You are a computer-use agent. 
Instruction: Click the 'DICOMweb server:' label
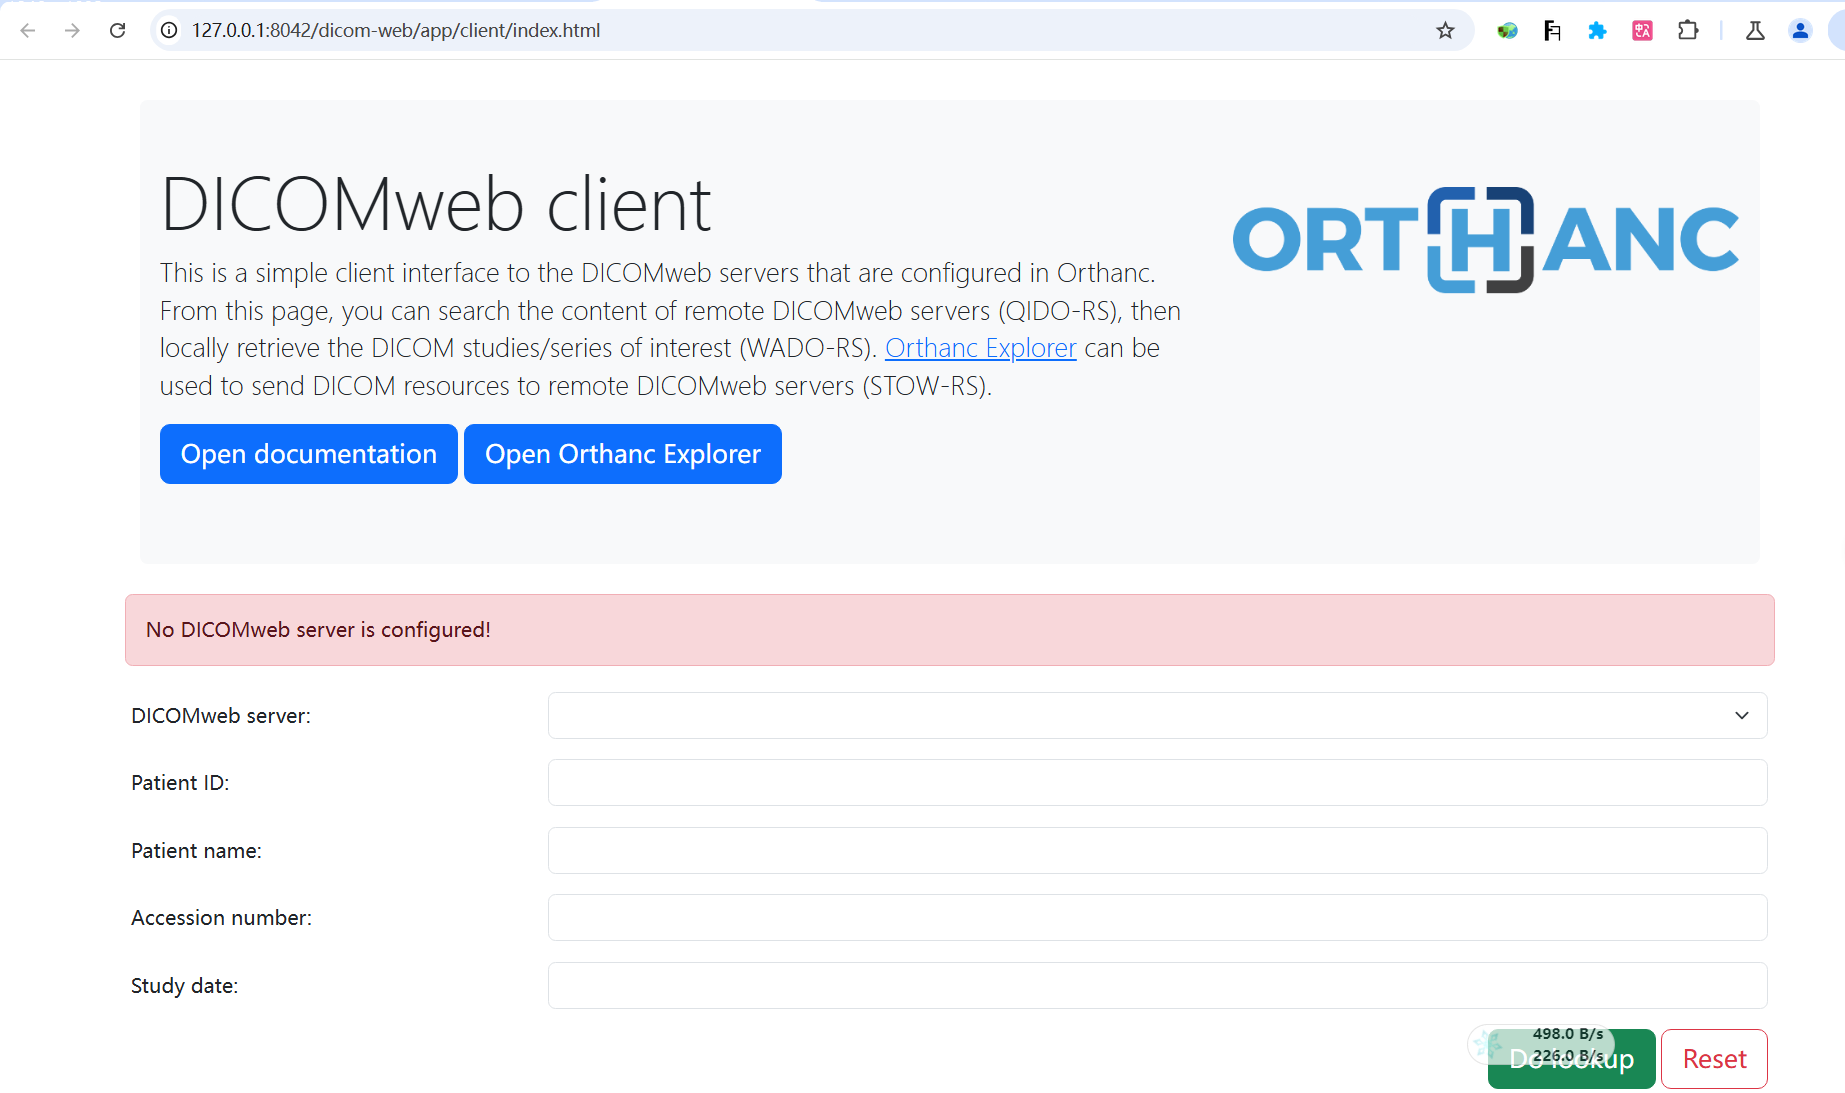pyautogui.click(x=221, y=716)
